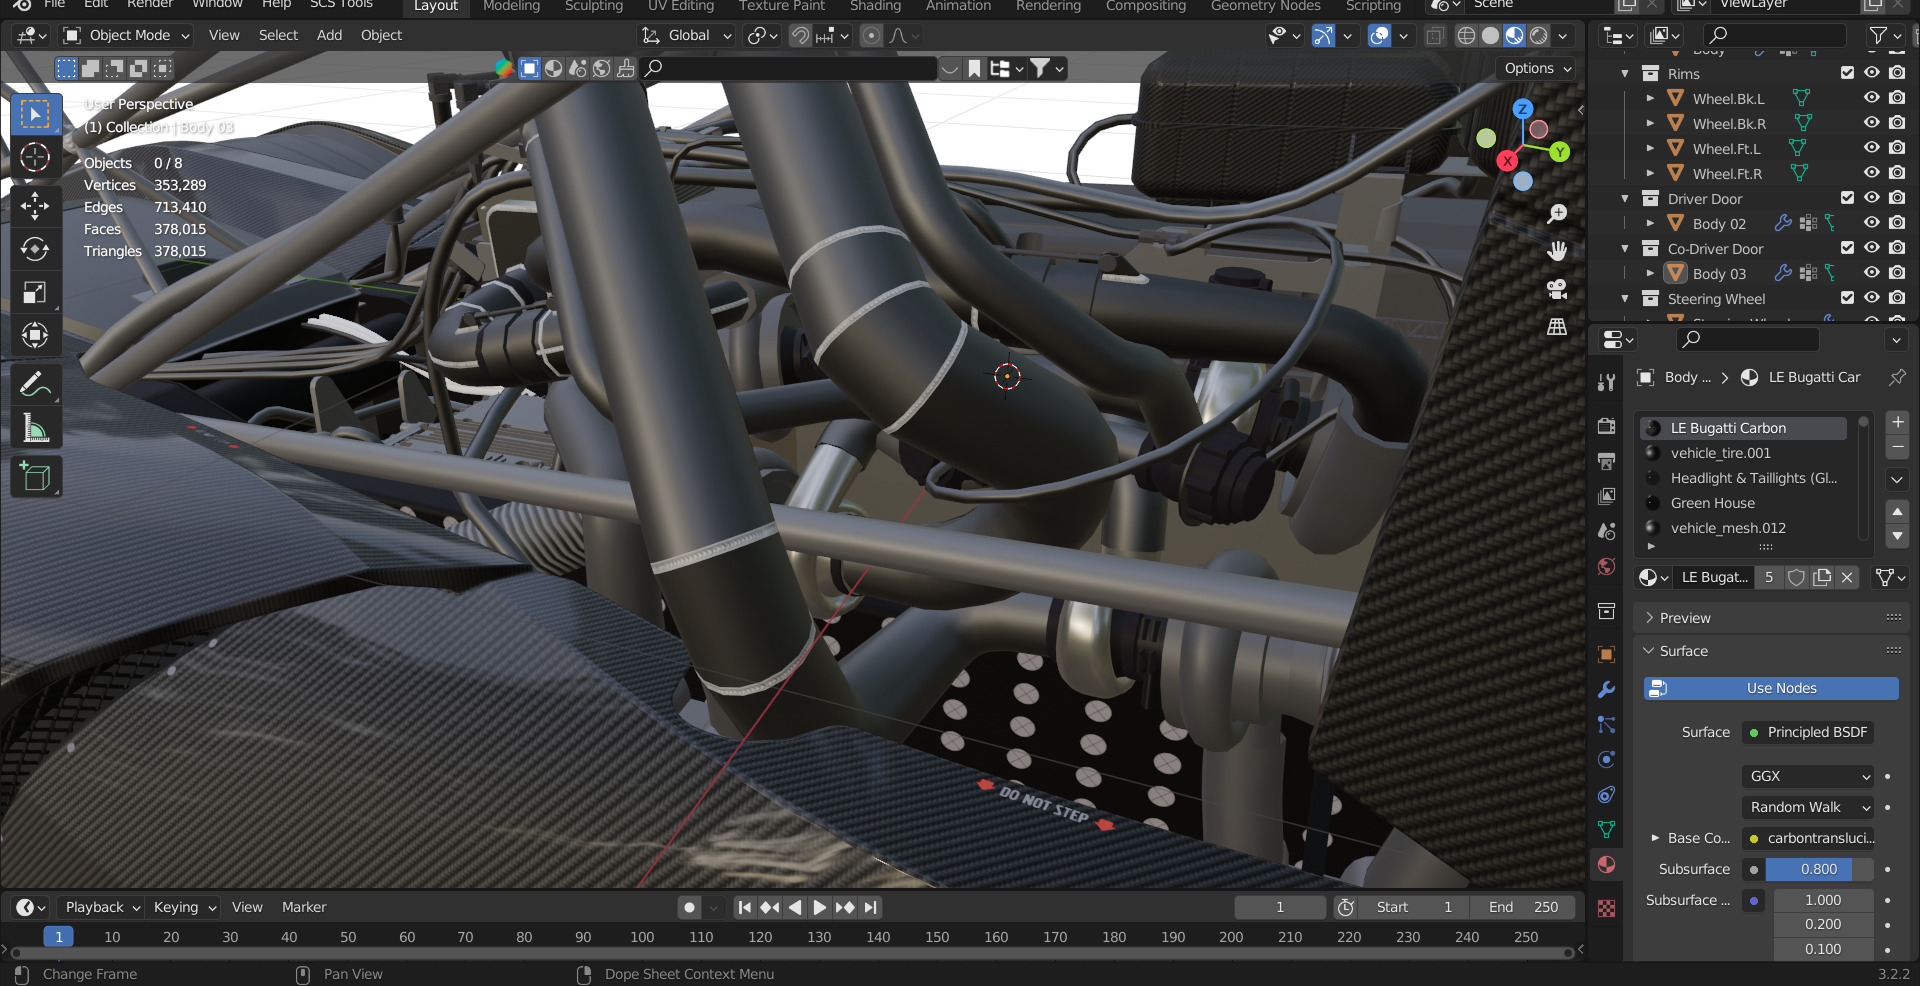This screenshot has width=1920, height=986.
Task: Open the viewport Add menu
Action: [329, 35]
